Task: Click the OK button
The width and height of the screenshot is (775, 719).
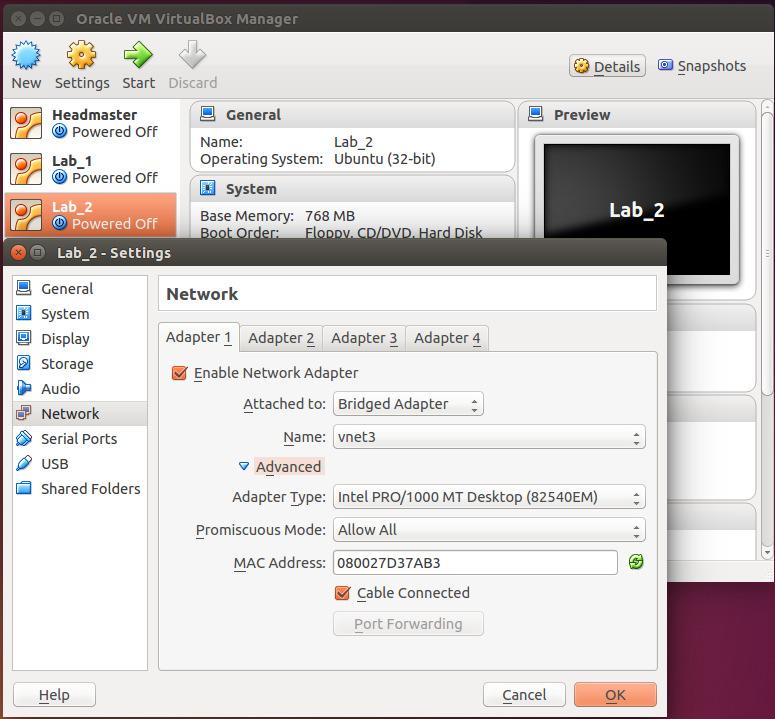Action: coord(615,695)
